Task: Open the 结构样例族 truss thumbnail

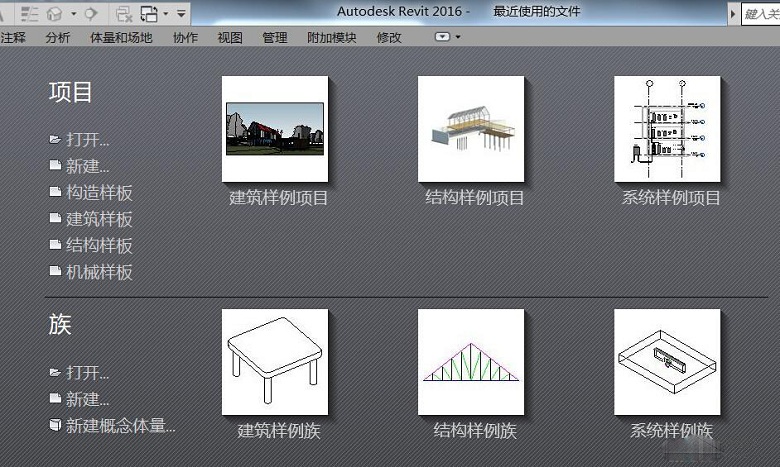Action: pyautogui.click(x=471, y=361)
